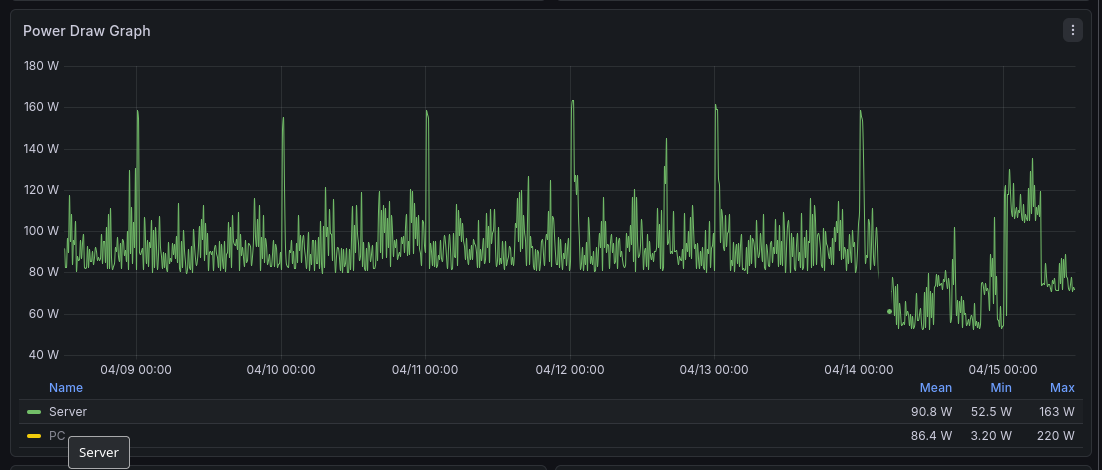Click the tallest spike near 04/12 00:00

coord(572,101)
